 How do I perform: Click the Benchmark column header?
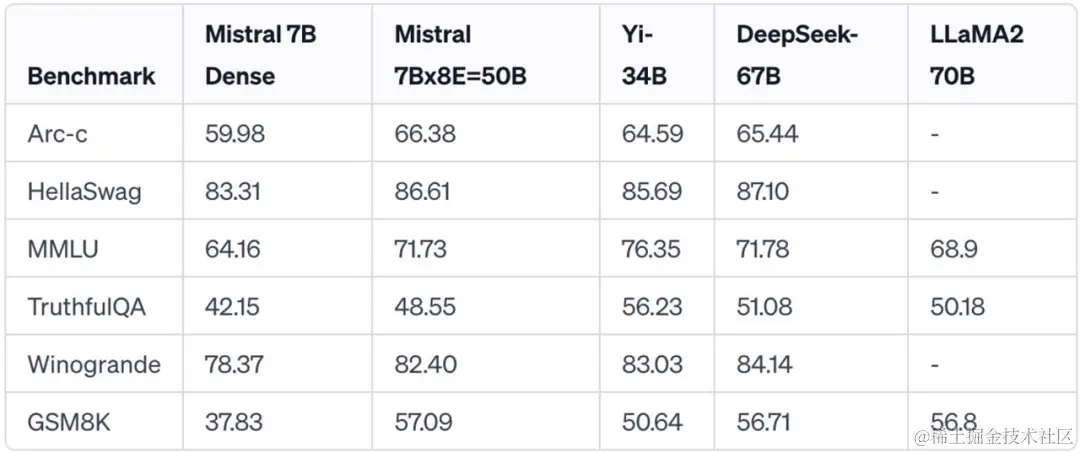click(x=92, y=76)
